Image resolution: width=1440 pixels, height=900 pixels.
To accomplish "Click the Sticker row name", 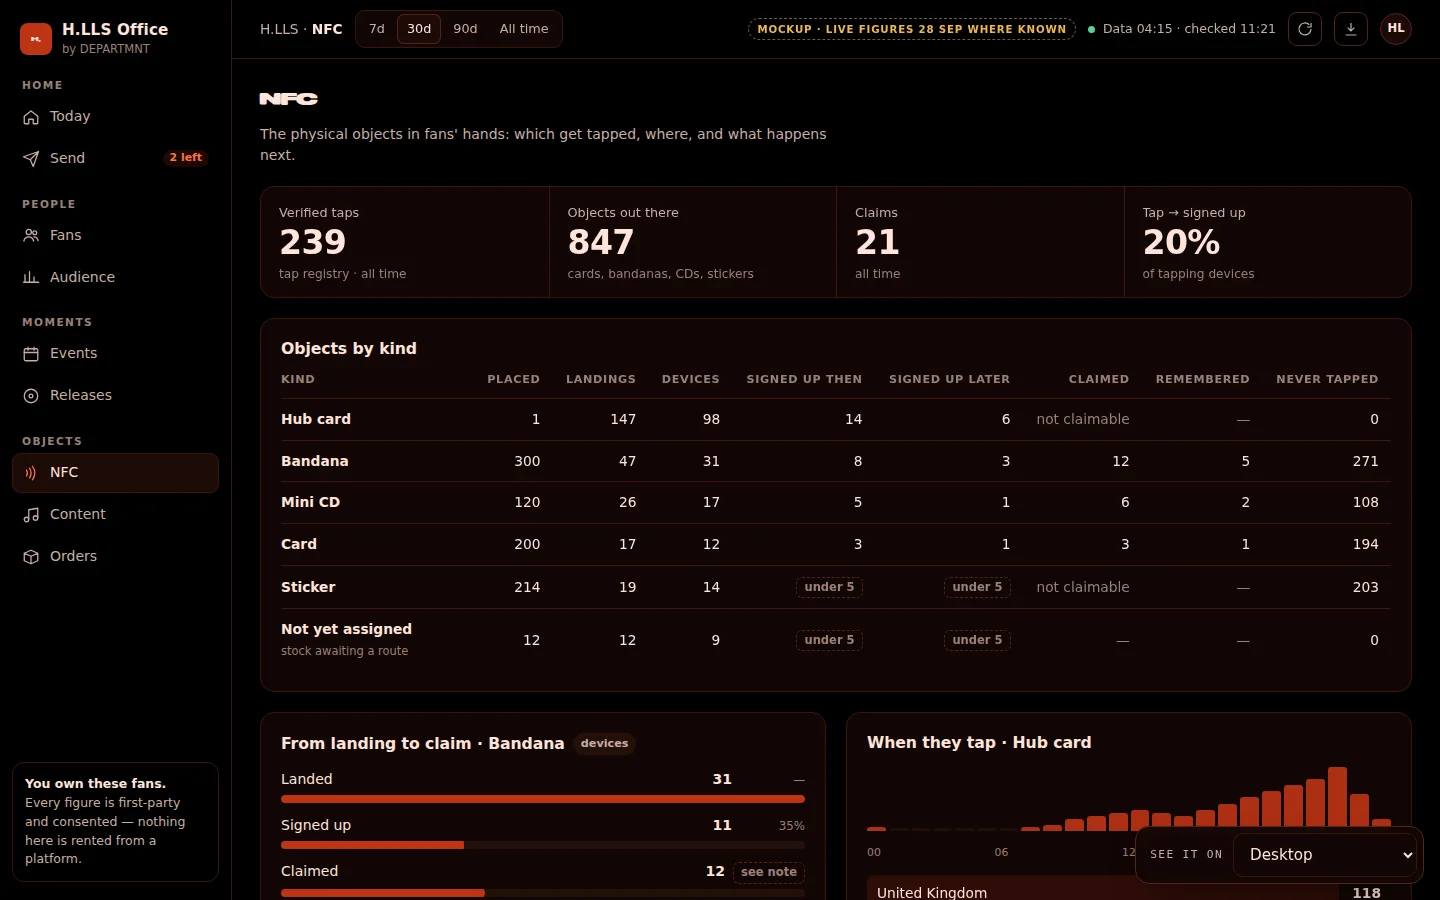I will pos(308,587).
